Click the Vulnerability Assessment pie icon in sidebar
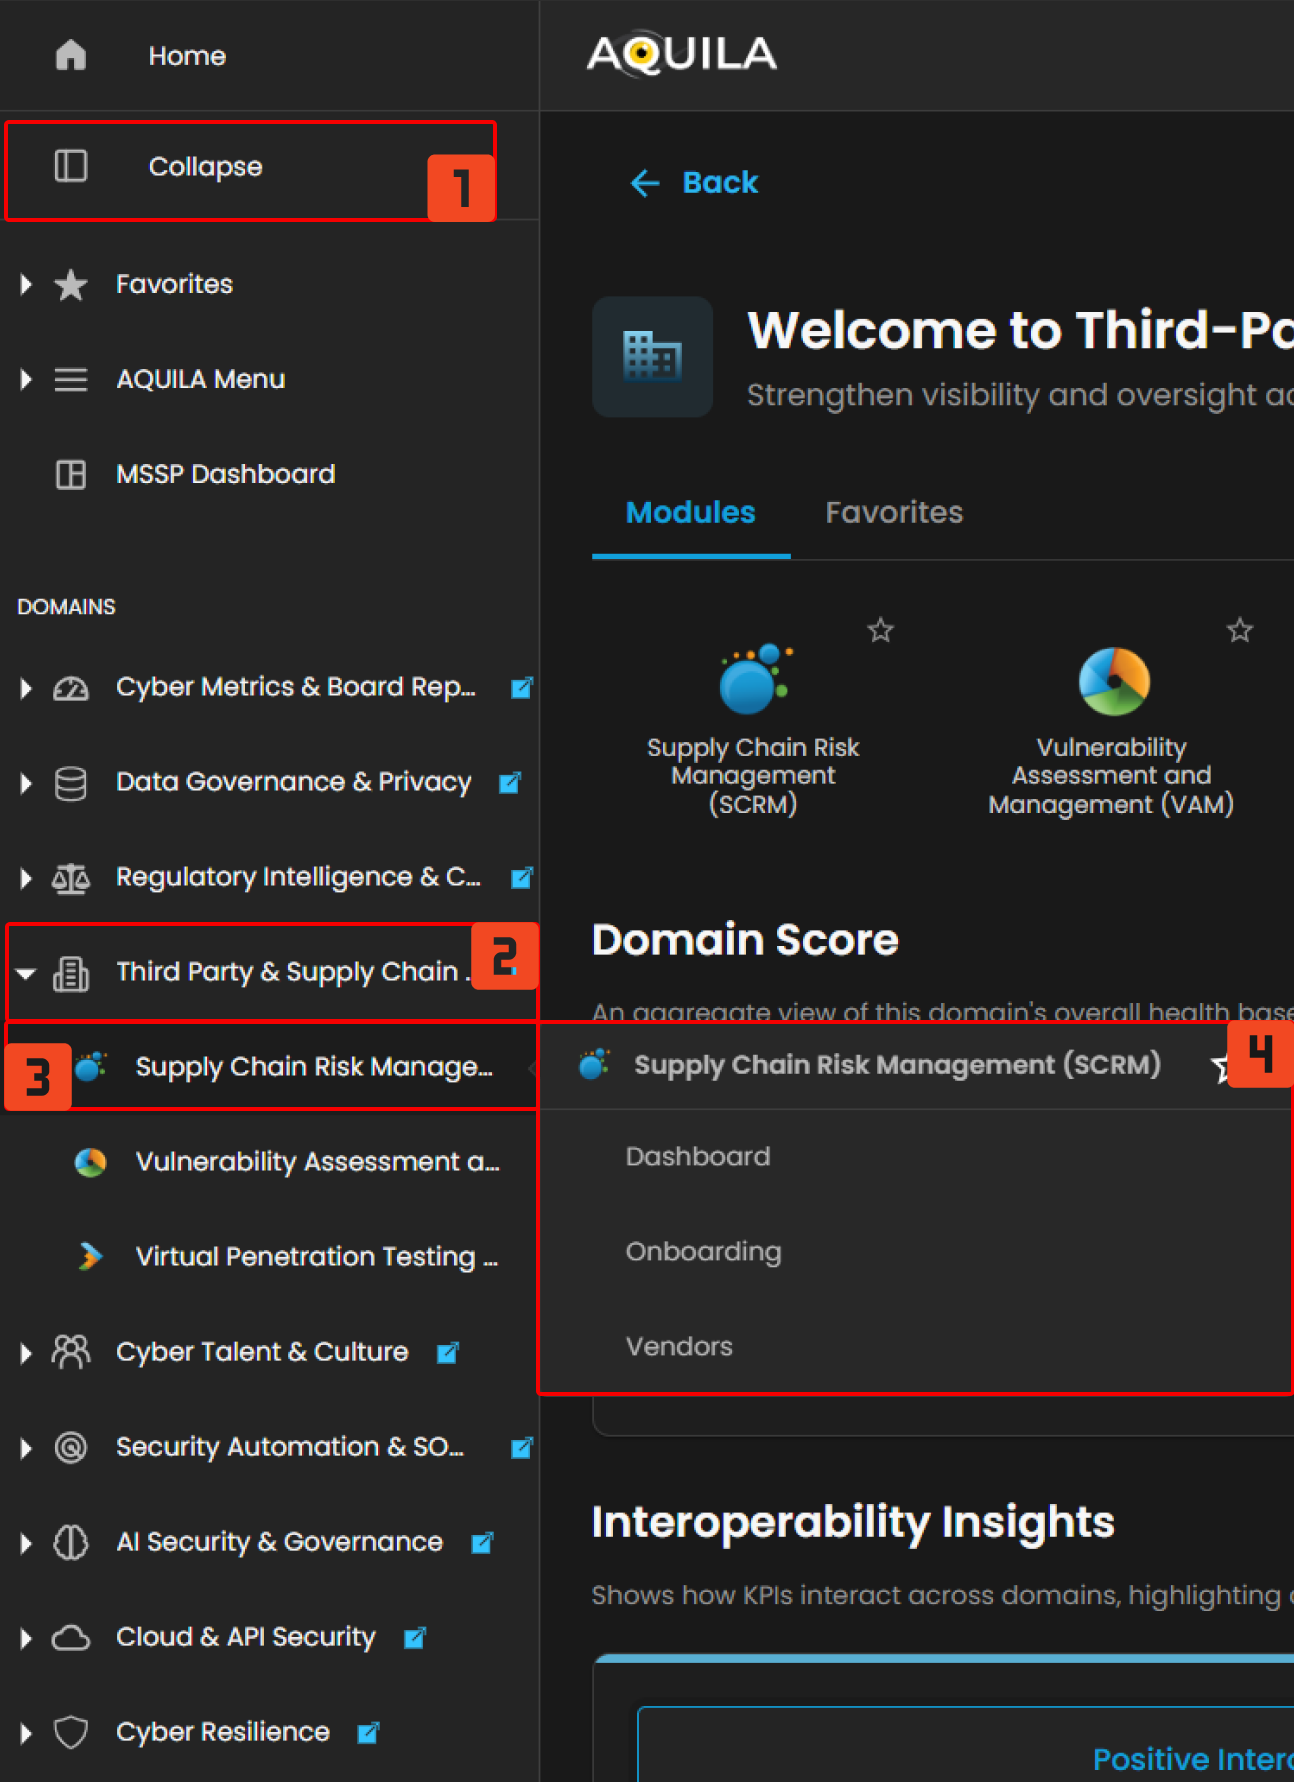This screenshot has height=1782, width=1294. (x=90, y=1162)
